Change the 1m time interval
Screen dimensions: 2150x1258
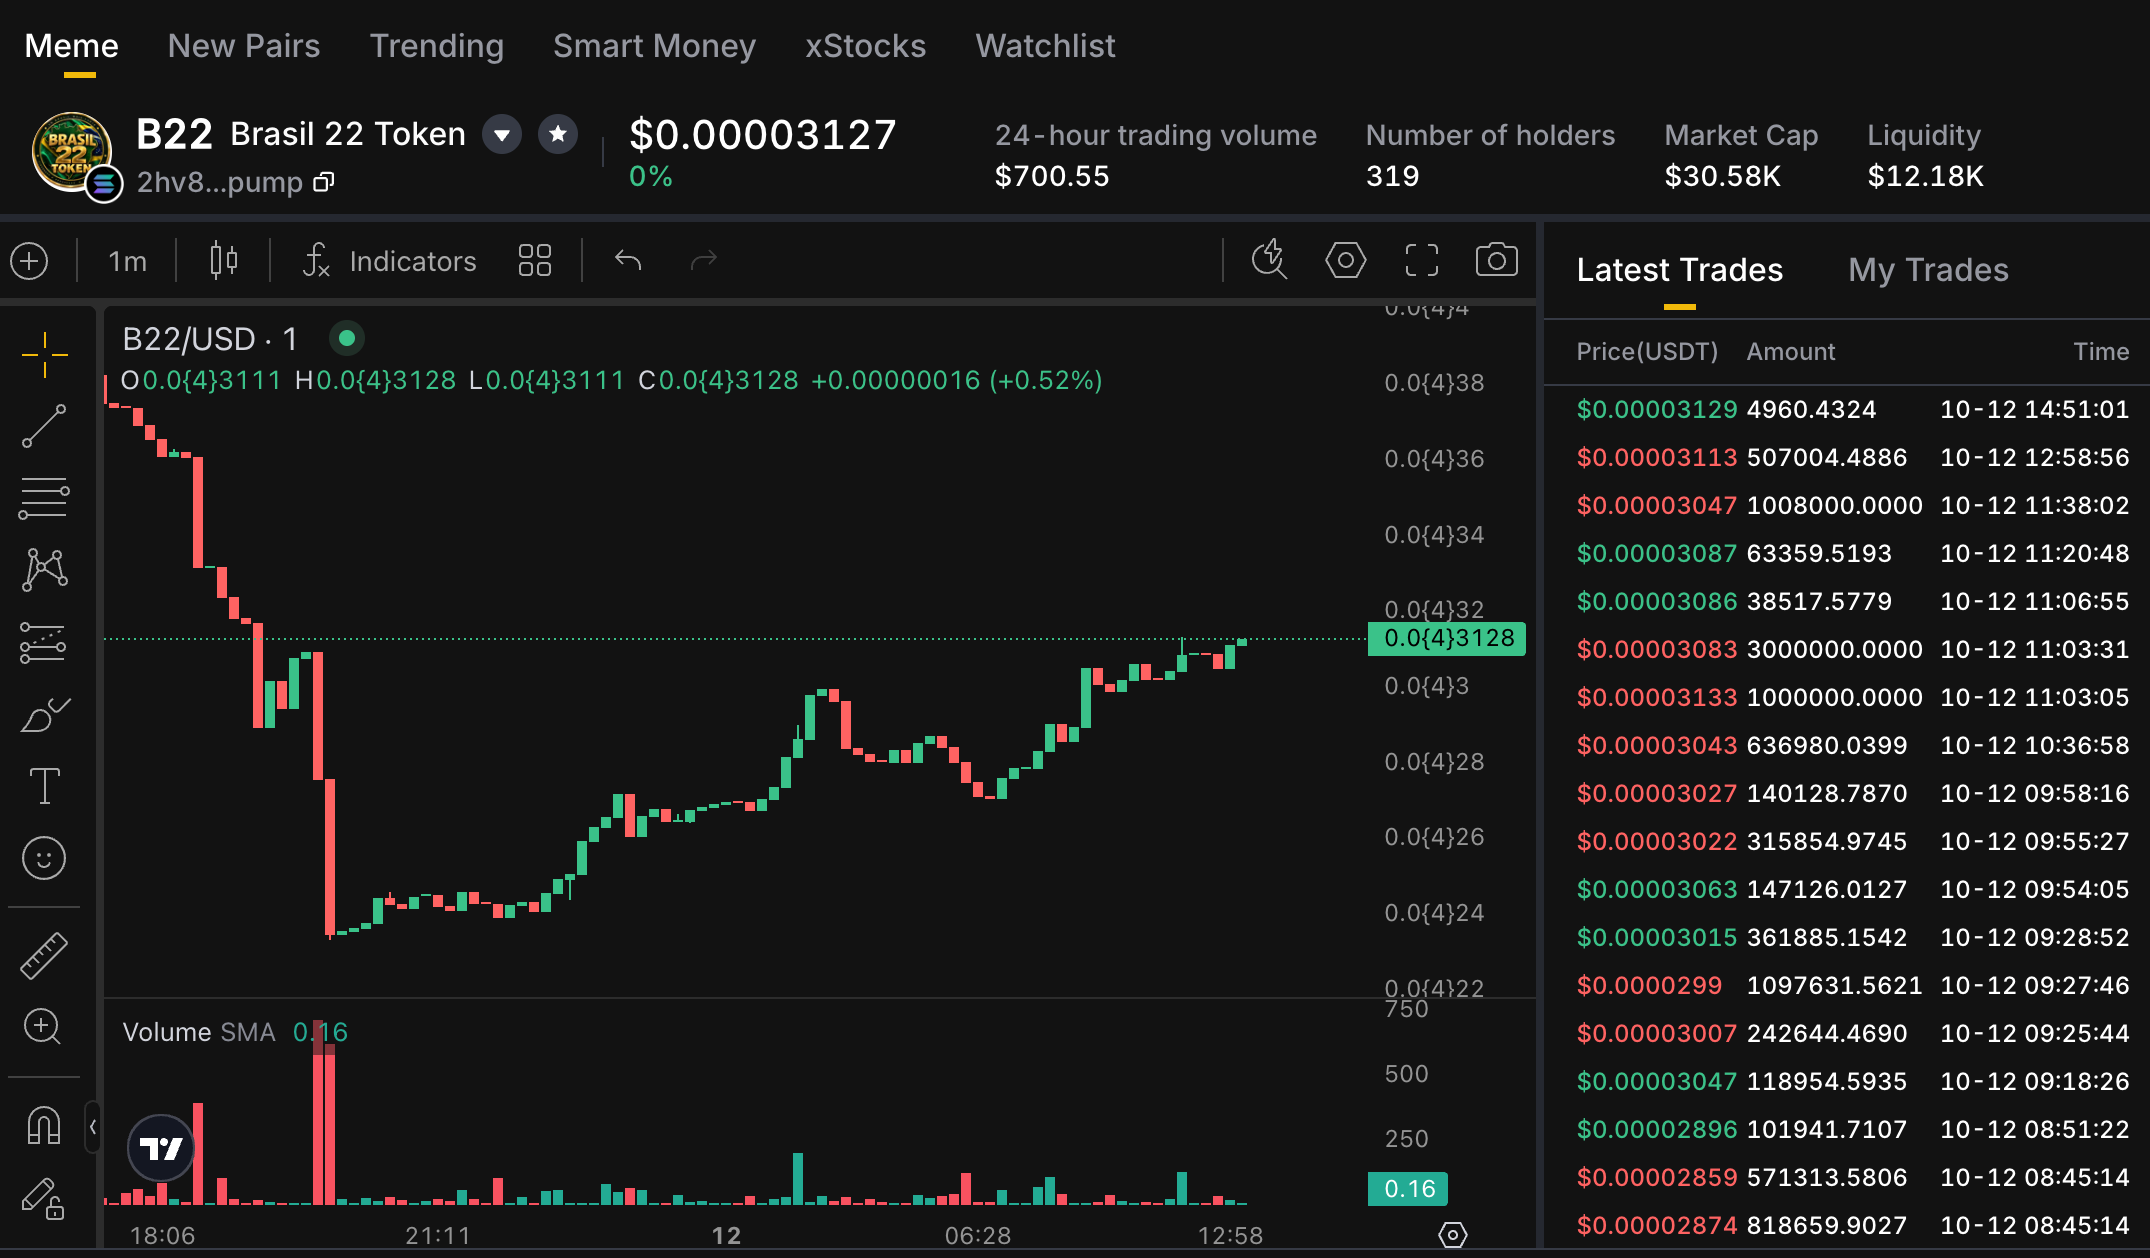[127, 261]
